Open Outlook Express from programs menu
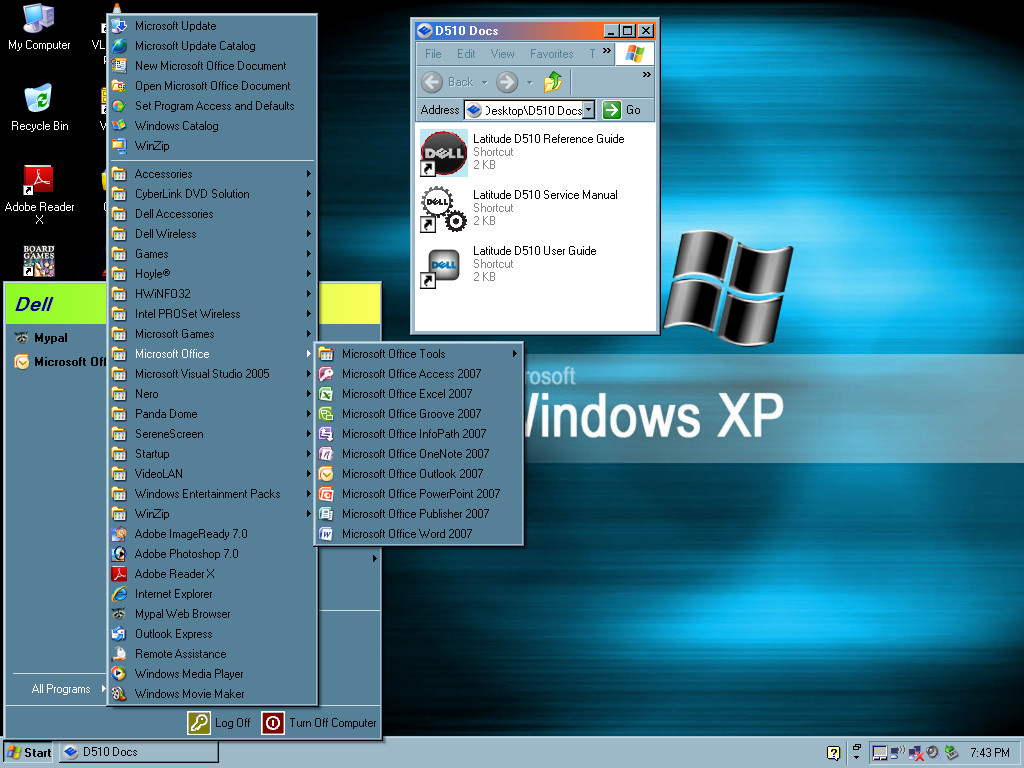 212,633
